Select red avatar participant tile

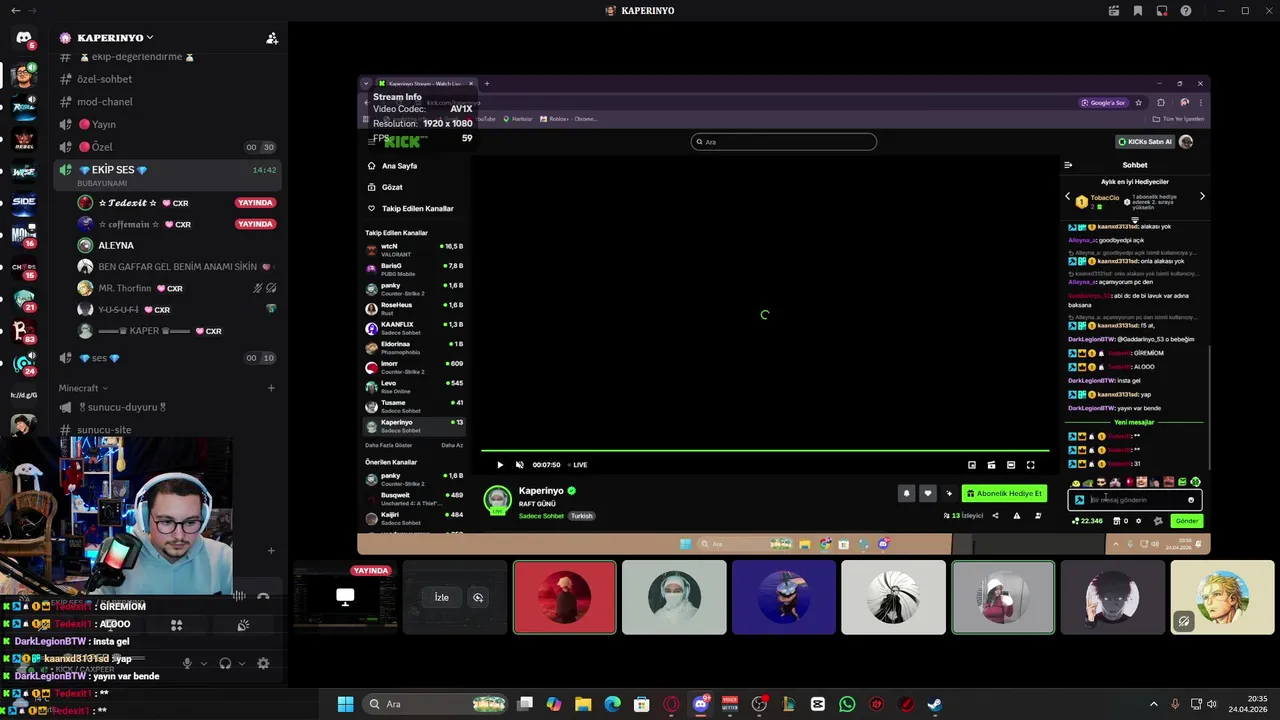(x=565, y=597)
